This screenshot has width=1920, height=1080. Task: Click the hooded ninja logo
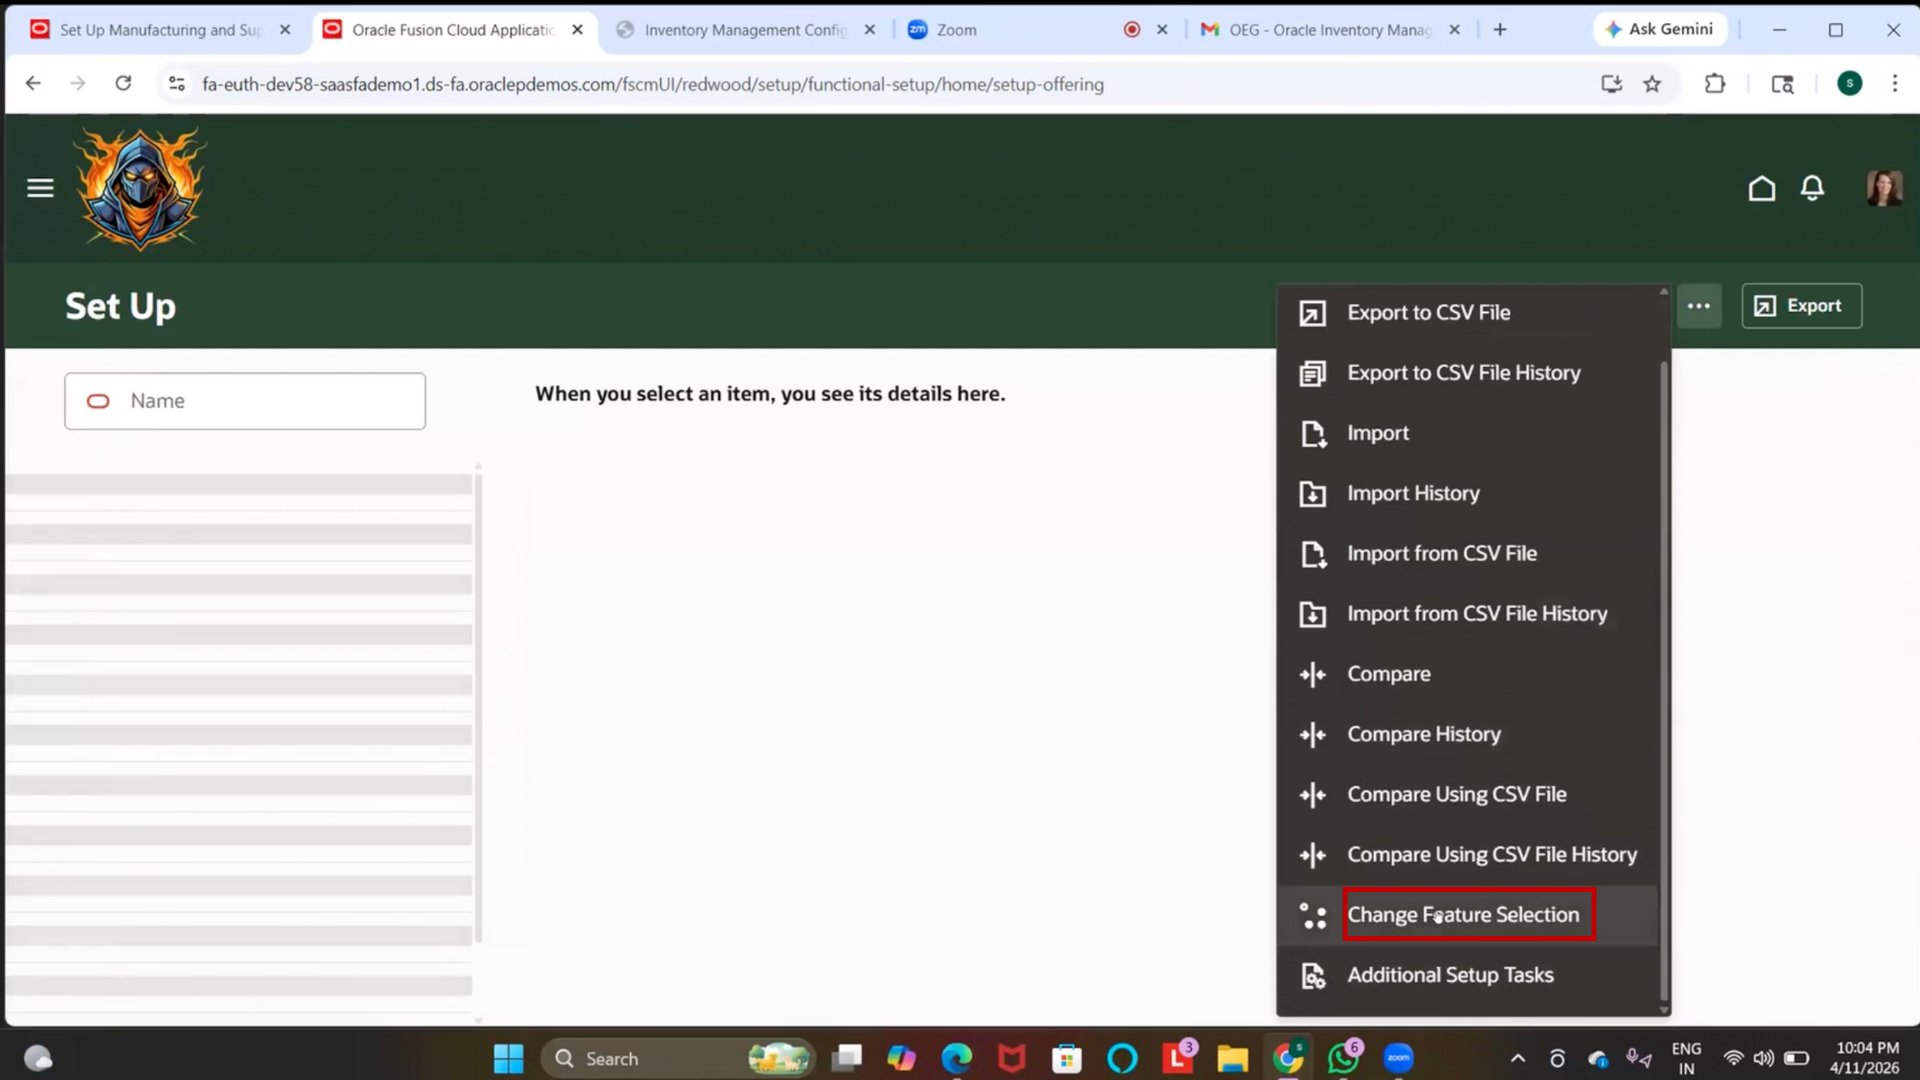140,188
